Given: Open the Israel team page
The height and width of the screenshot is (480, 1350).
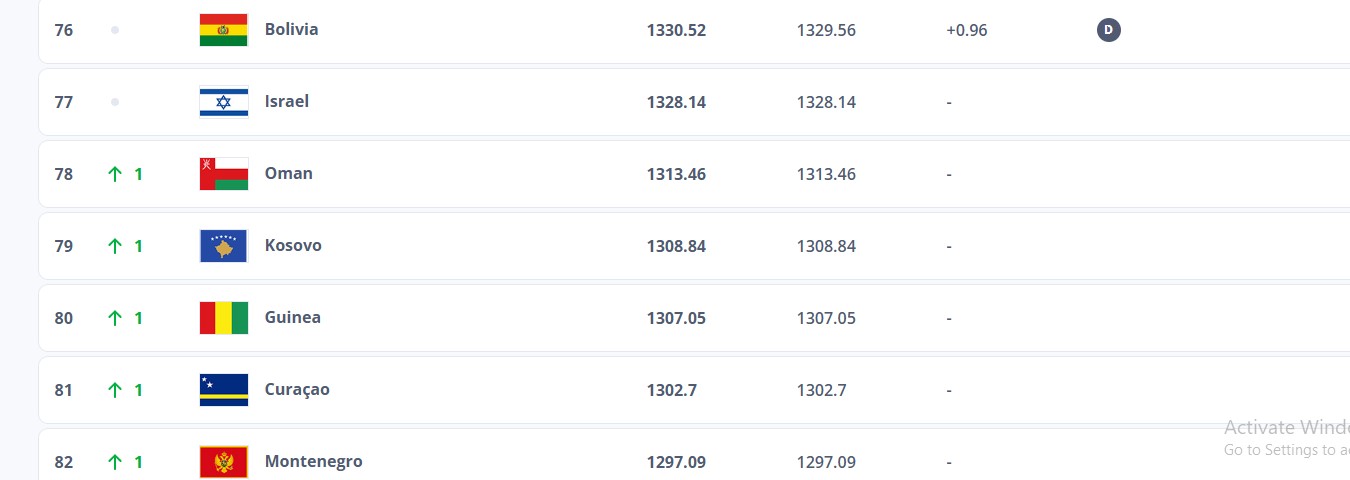Looking at the screenshot, I should coord(287,102).
